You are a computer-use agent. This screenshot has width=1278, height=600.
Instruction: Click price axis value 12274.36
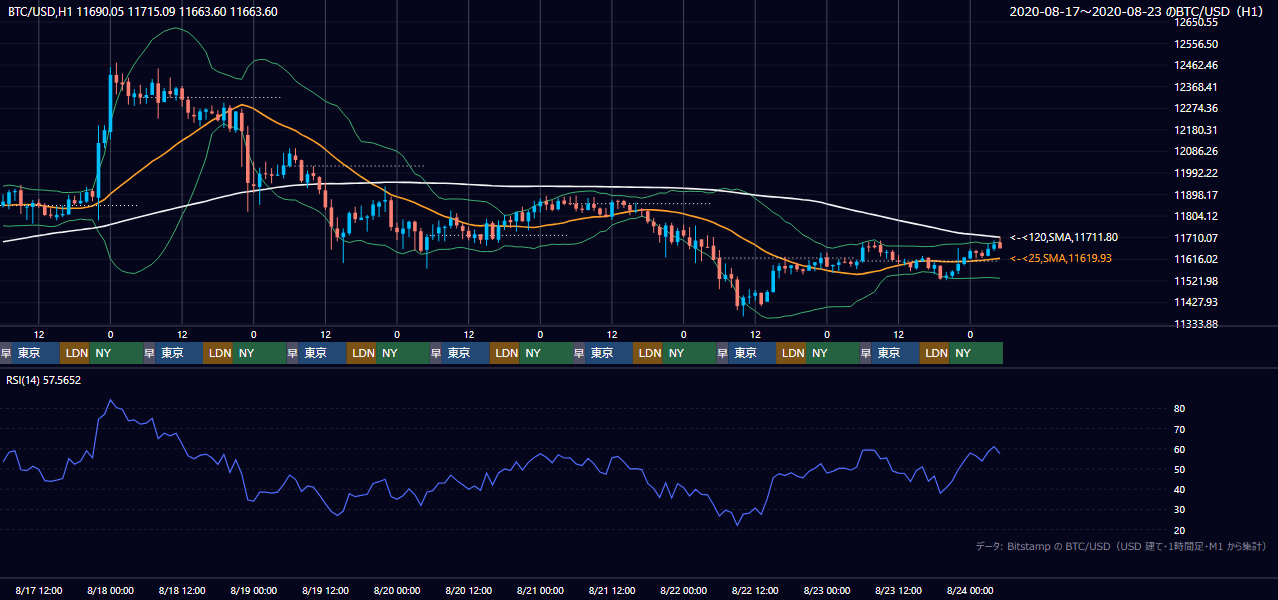coord(1195,108)
